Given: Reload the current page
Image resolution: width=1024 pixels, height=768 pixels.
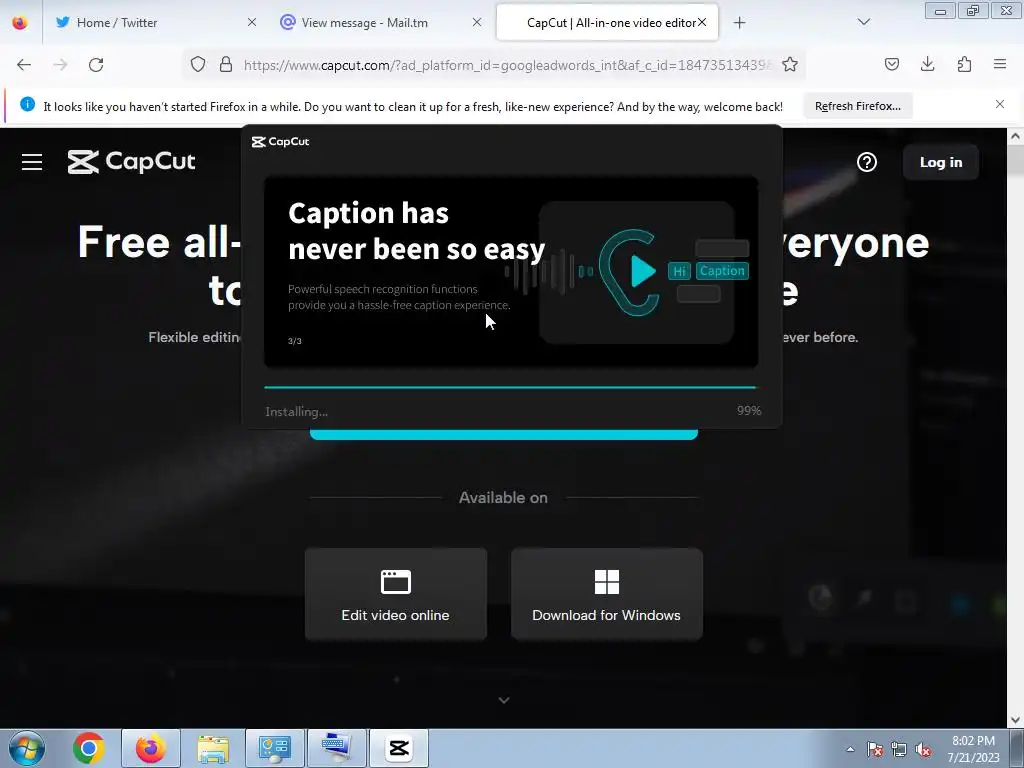Looking at the screenshot, I should (x=96, y=65).
